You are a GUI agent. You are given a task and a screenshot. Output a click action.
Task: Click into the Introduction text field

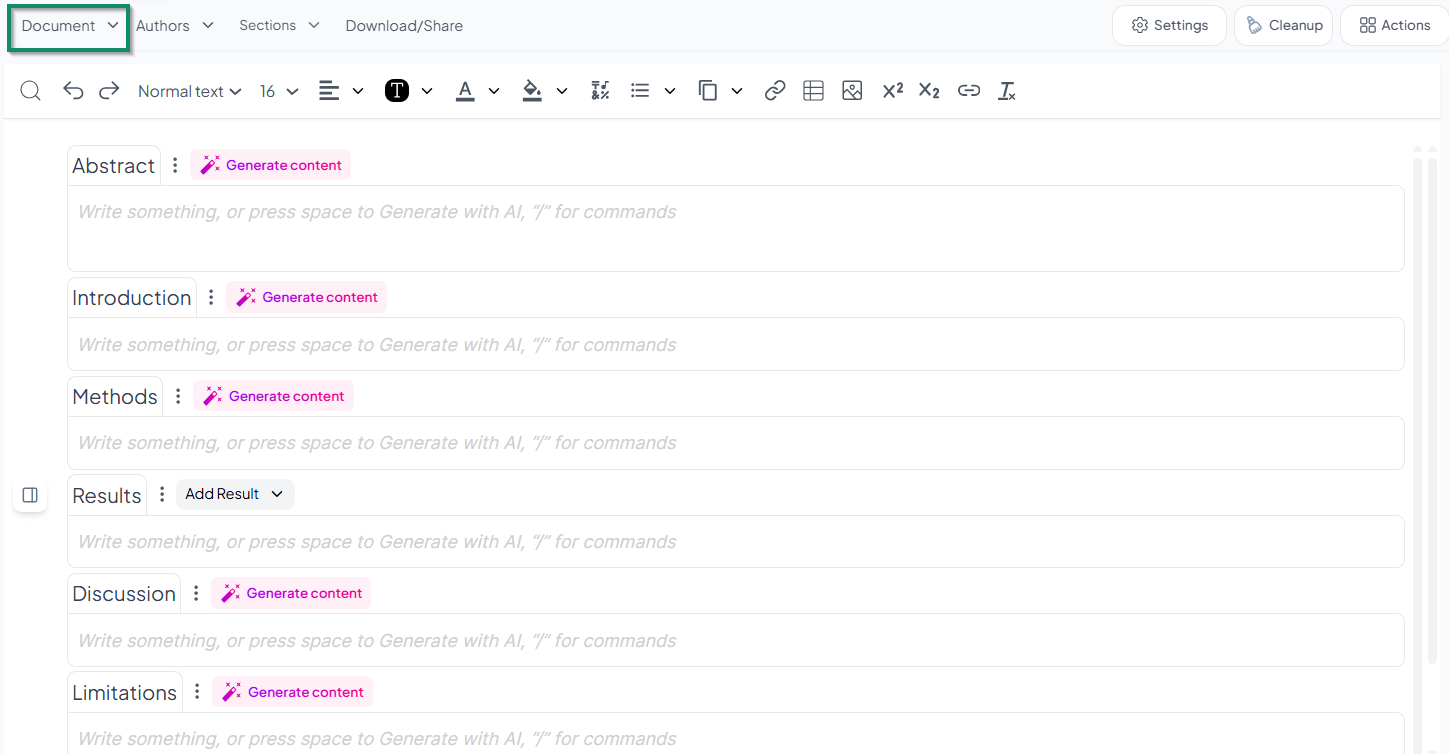(x=735, y=345)
